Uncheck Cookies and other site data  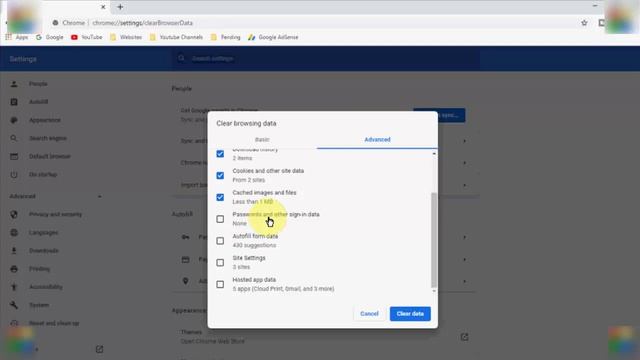(x=220, y=176)
